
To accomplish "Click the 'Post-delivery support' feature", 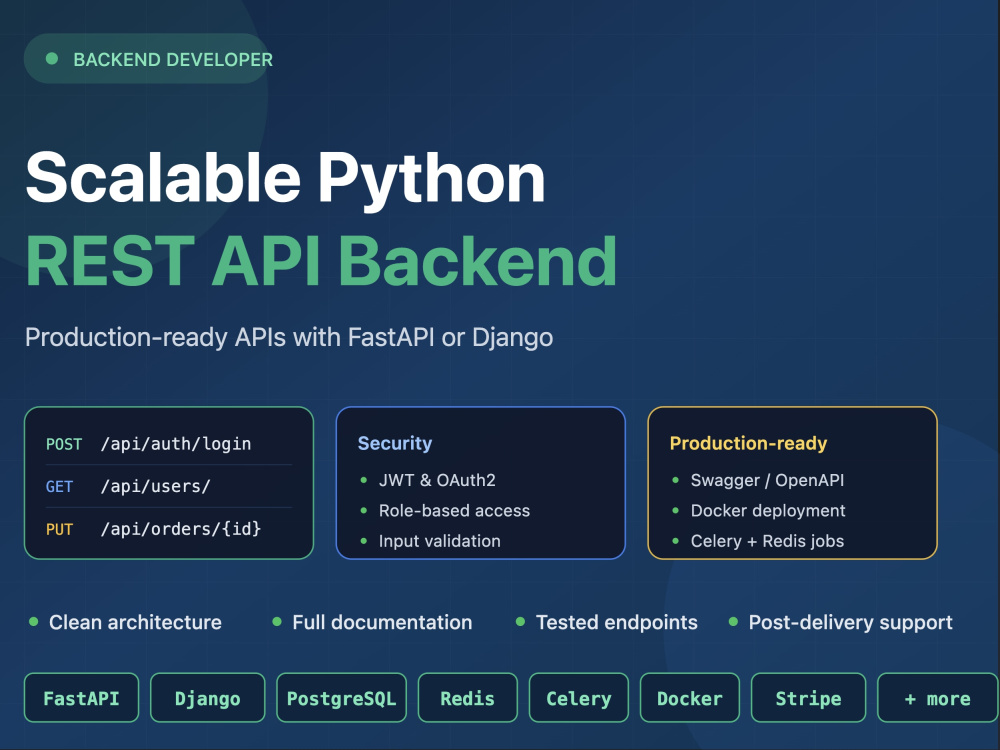I will click(x=841, y=622).
